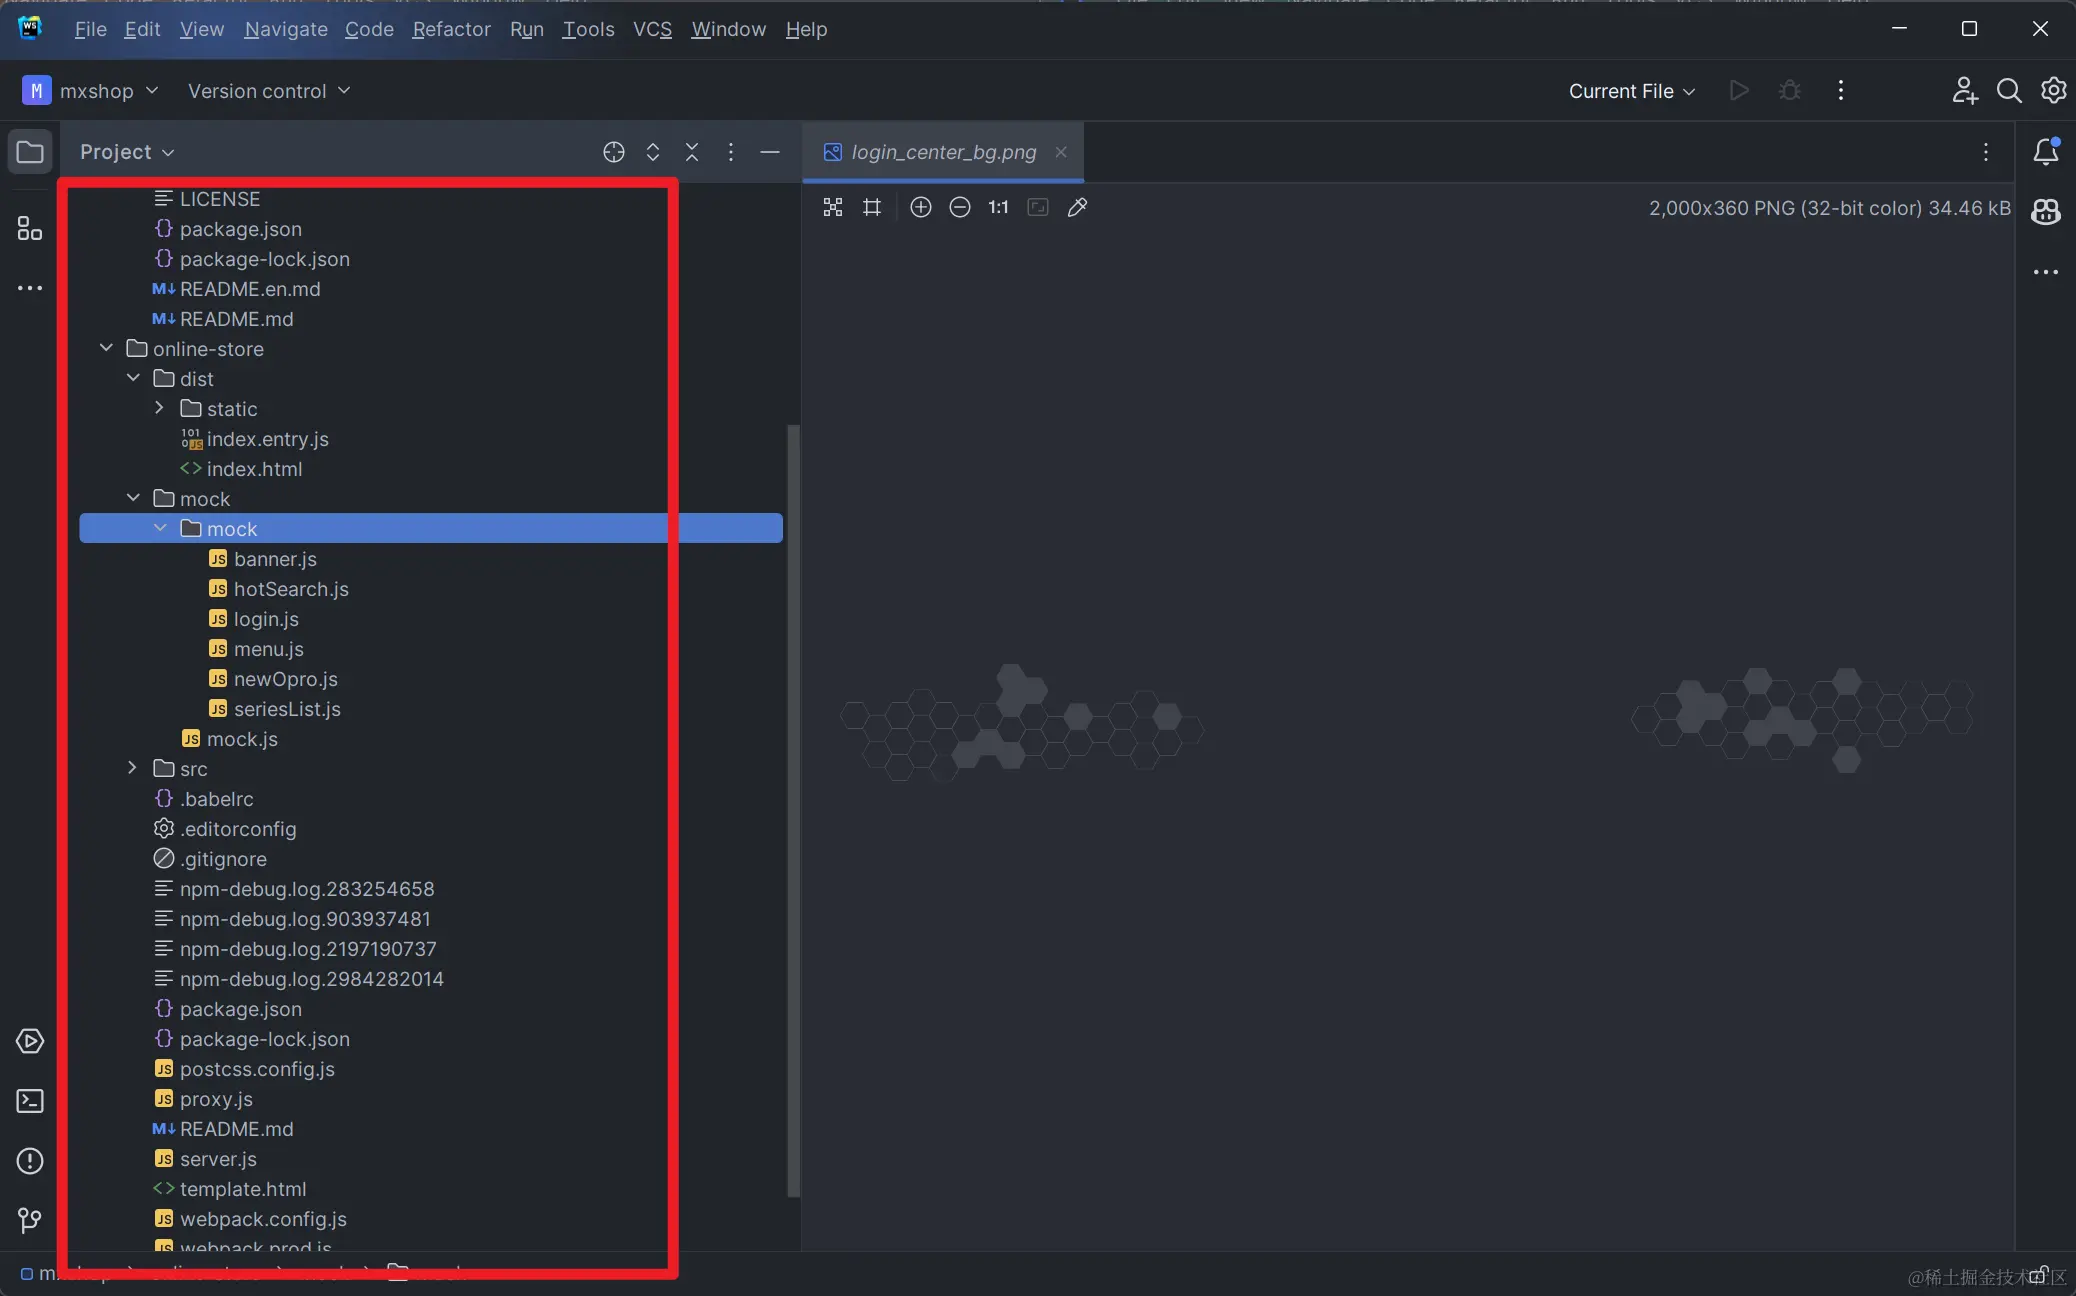
Task: Pick a color with the eyedropper tool
Action: [1077, 207]
